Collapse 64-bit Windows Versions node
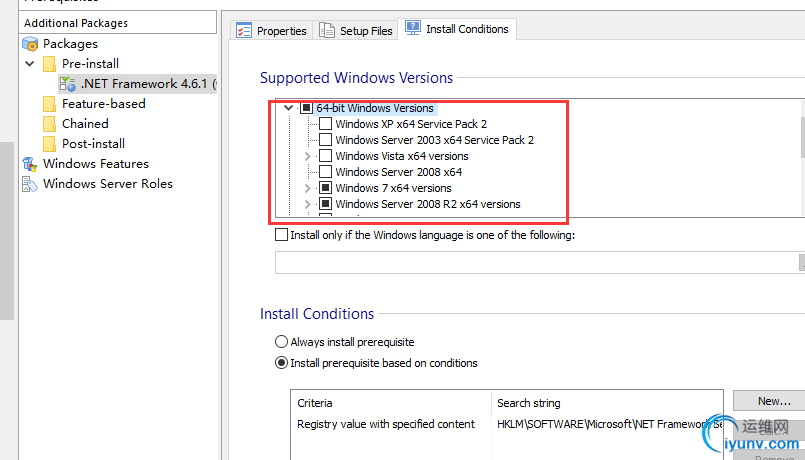This screenshot has width=805, height=460. click(x=289, y=108)
